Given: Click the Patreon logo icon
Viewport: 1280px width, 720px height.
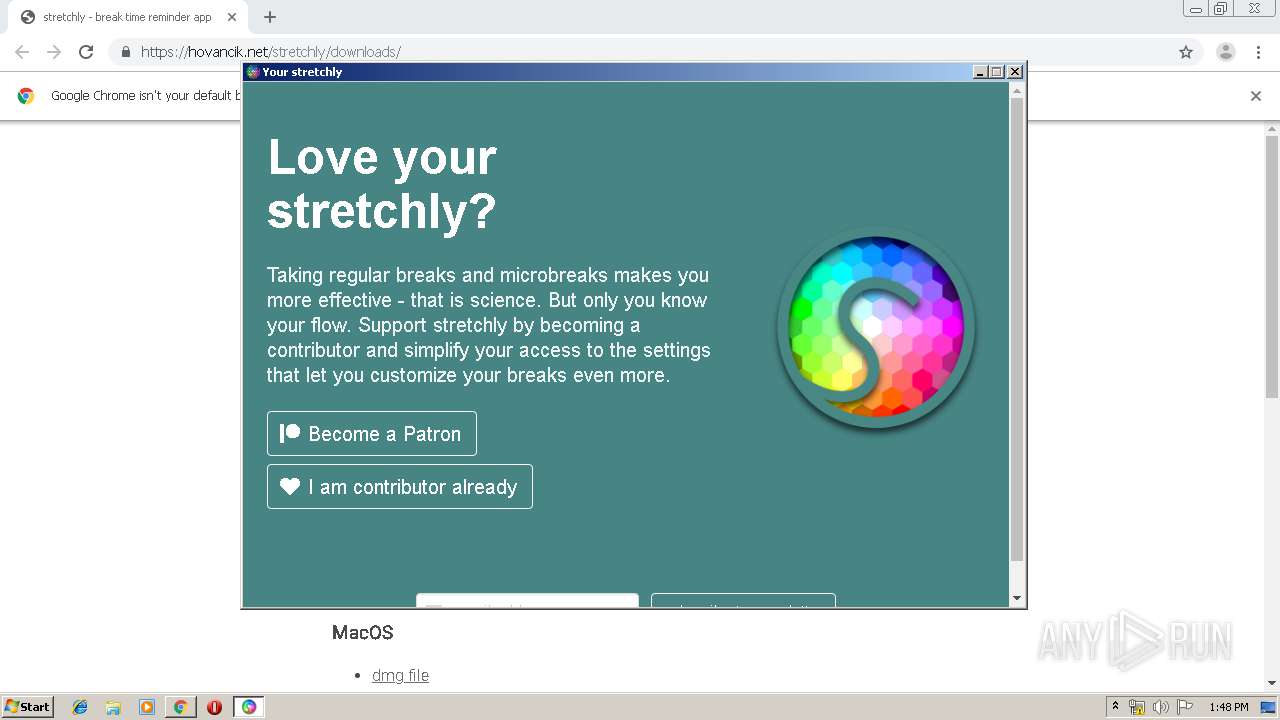Looking at the screenshot, I should click(290, 433).
